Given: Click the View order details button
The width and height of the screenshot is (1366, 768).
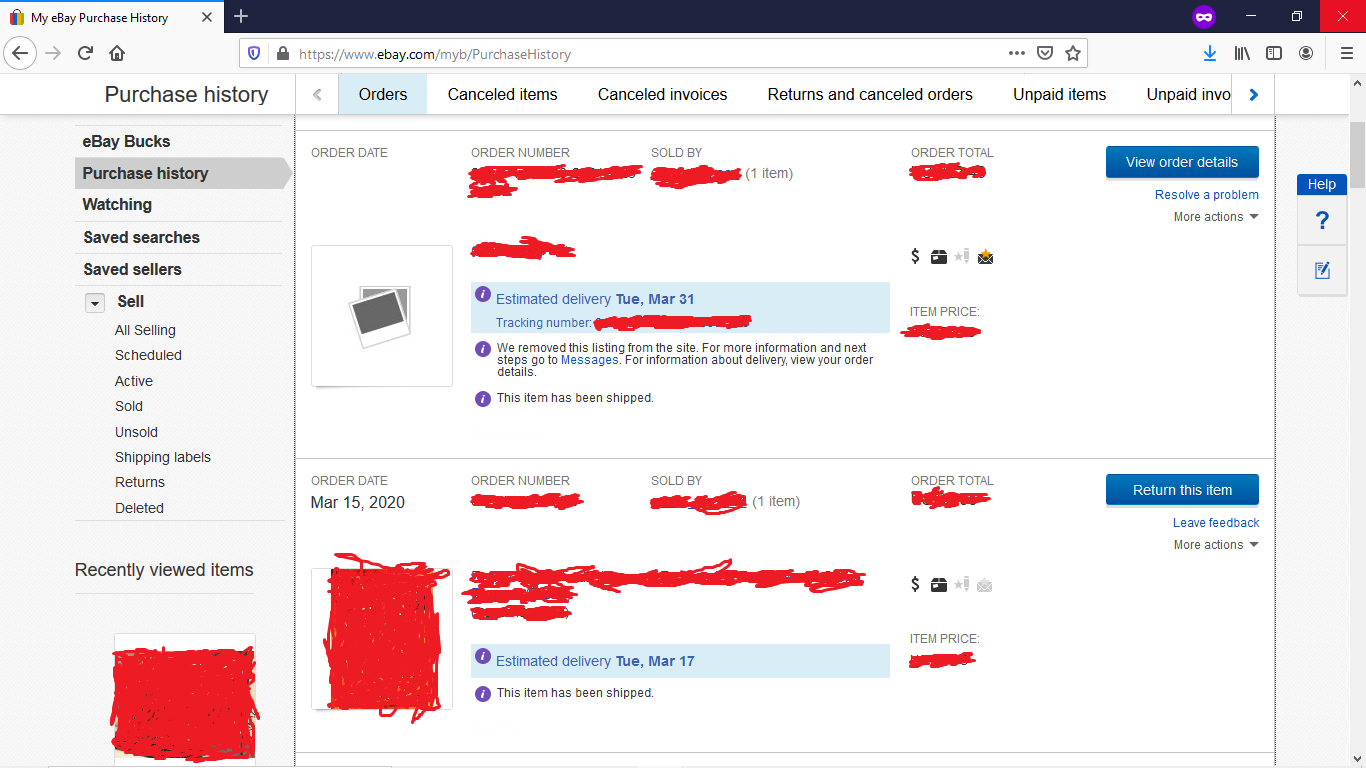Looking at the screenshot, I should (1182, 162).
